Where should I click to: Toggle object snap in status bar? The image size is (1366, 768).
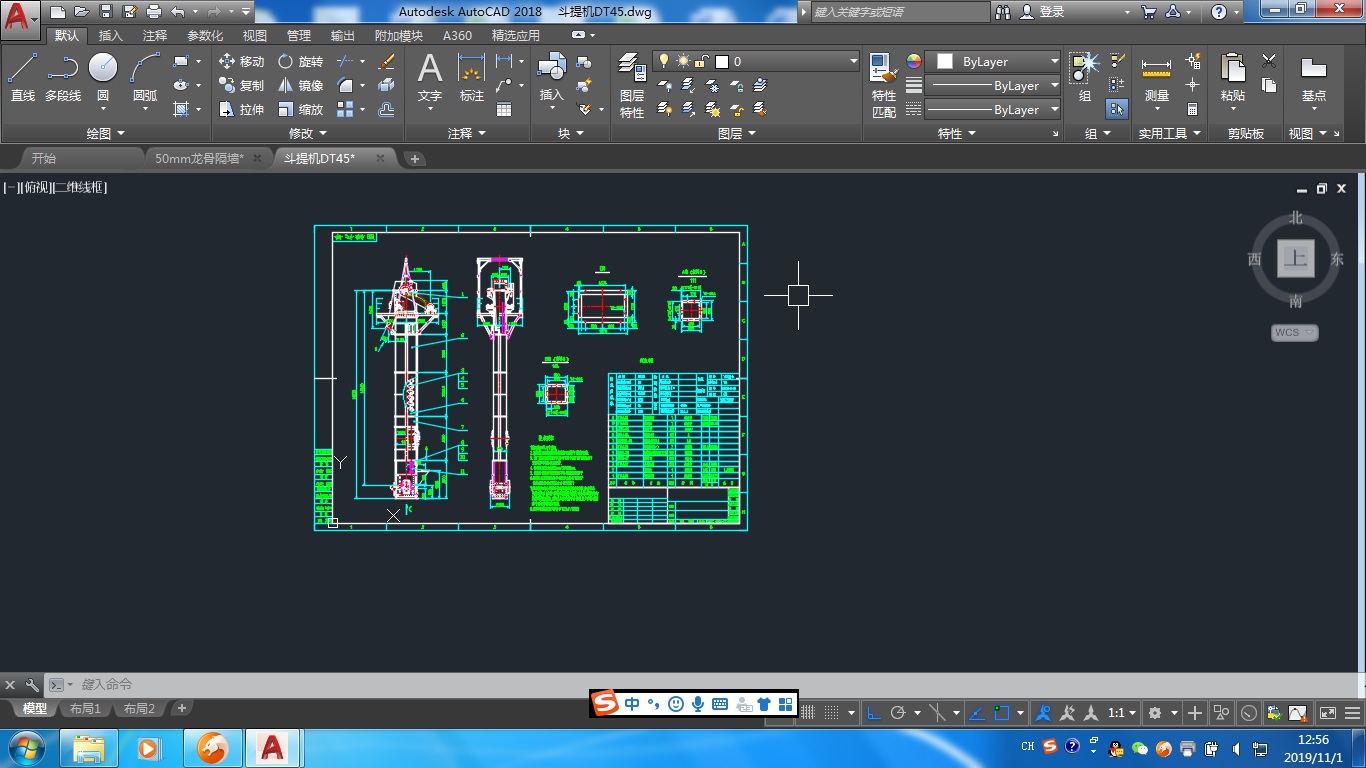[x=1002, y=713]
